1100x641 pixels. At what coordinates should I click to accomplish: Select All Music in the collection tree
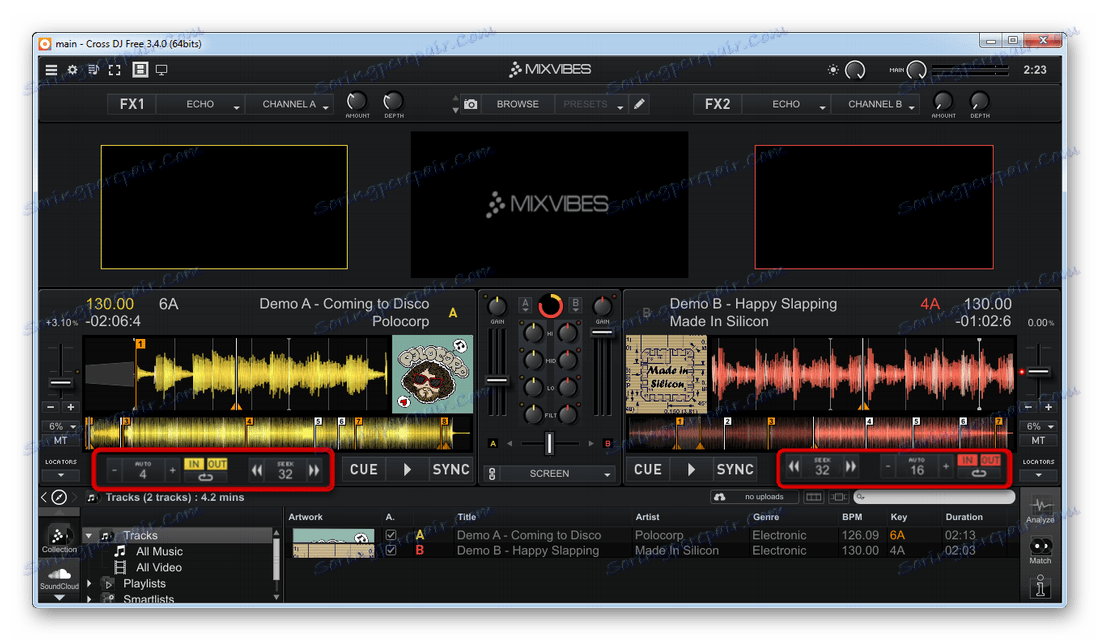159,551
